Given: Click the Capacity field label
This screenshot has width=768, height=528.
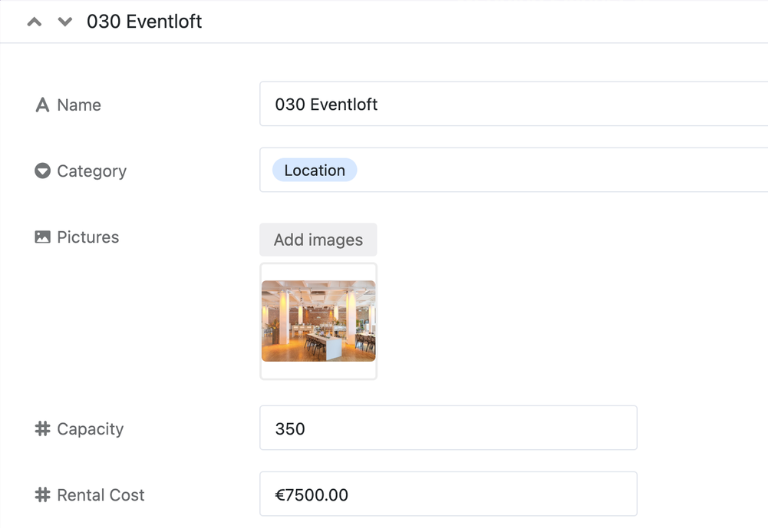Looking at the screenshot, I should pos(90,429).
